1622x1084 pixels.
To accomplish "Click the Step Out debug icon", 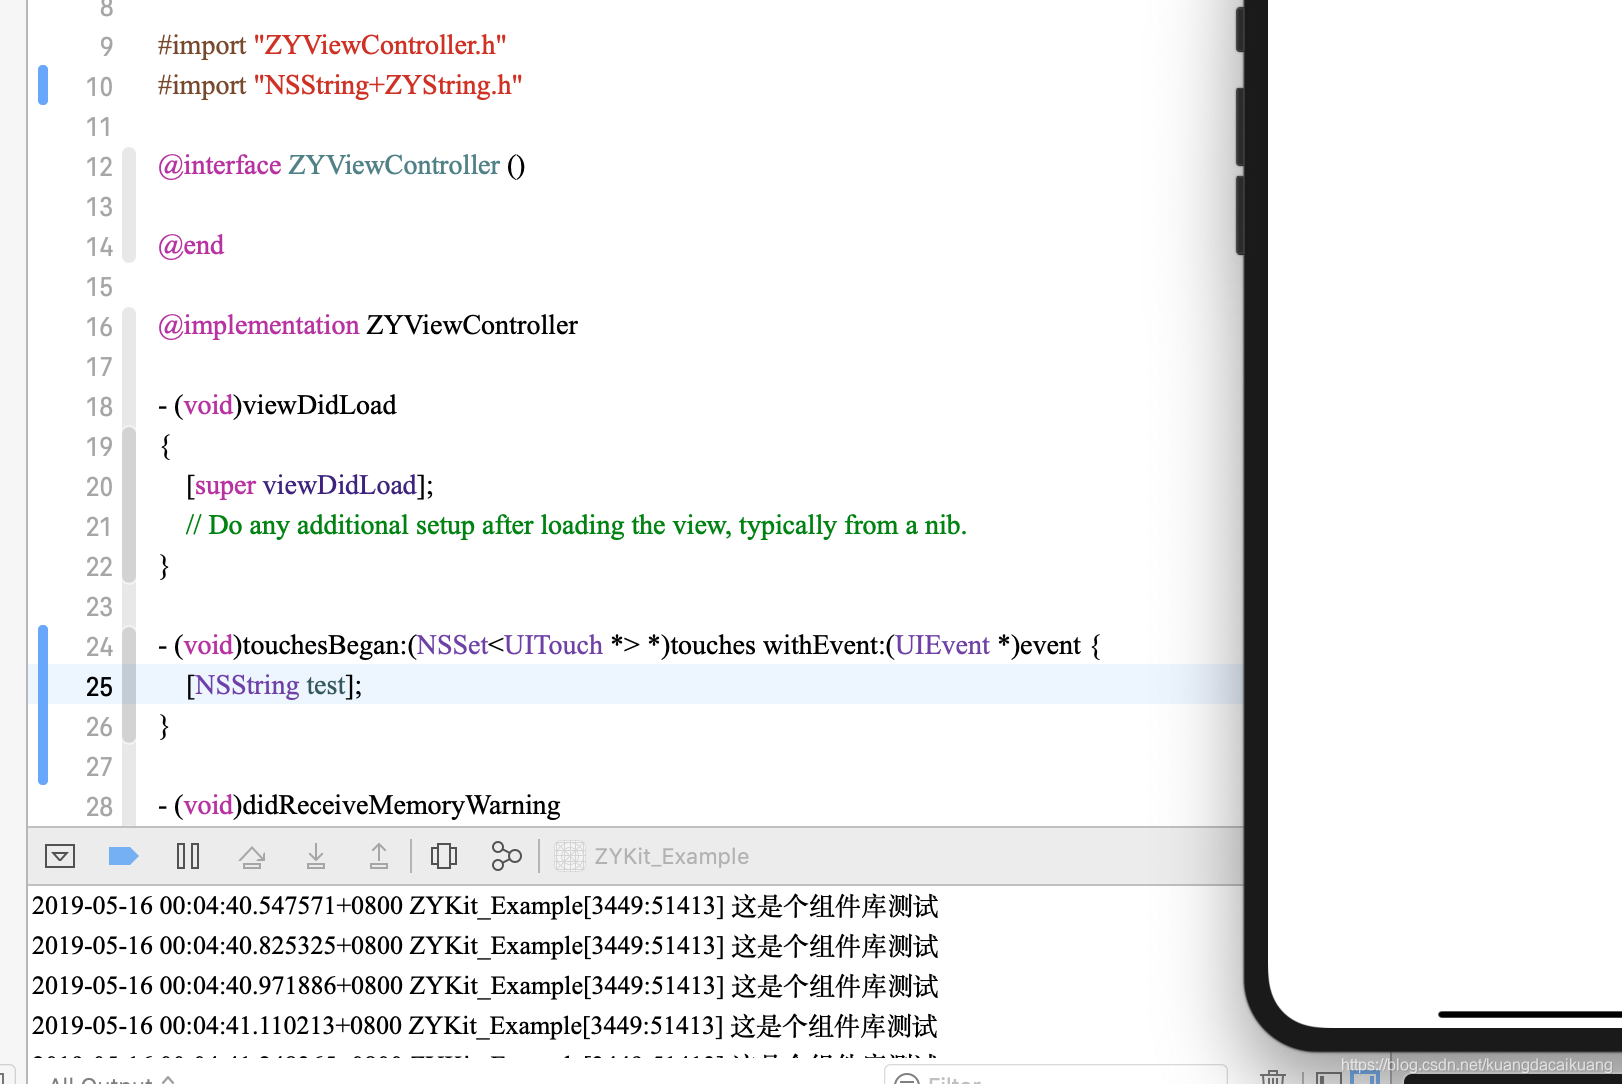I will tap(379, 856).
